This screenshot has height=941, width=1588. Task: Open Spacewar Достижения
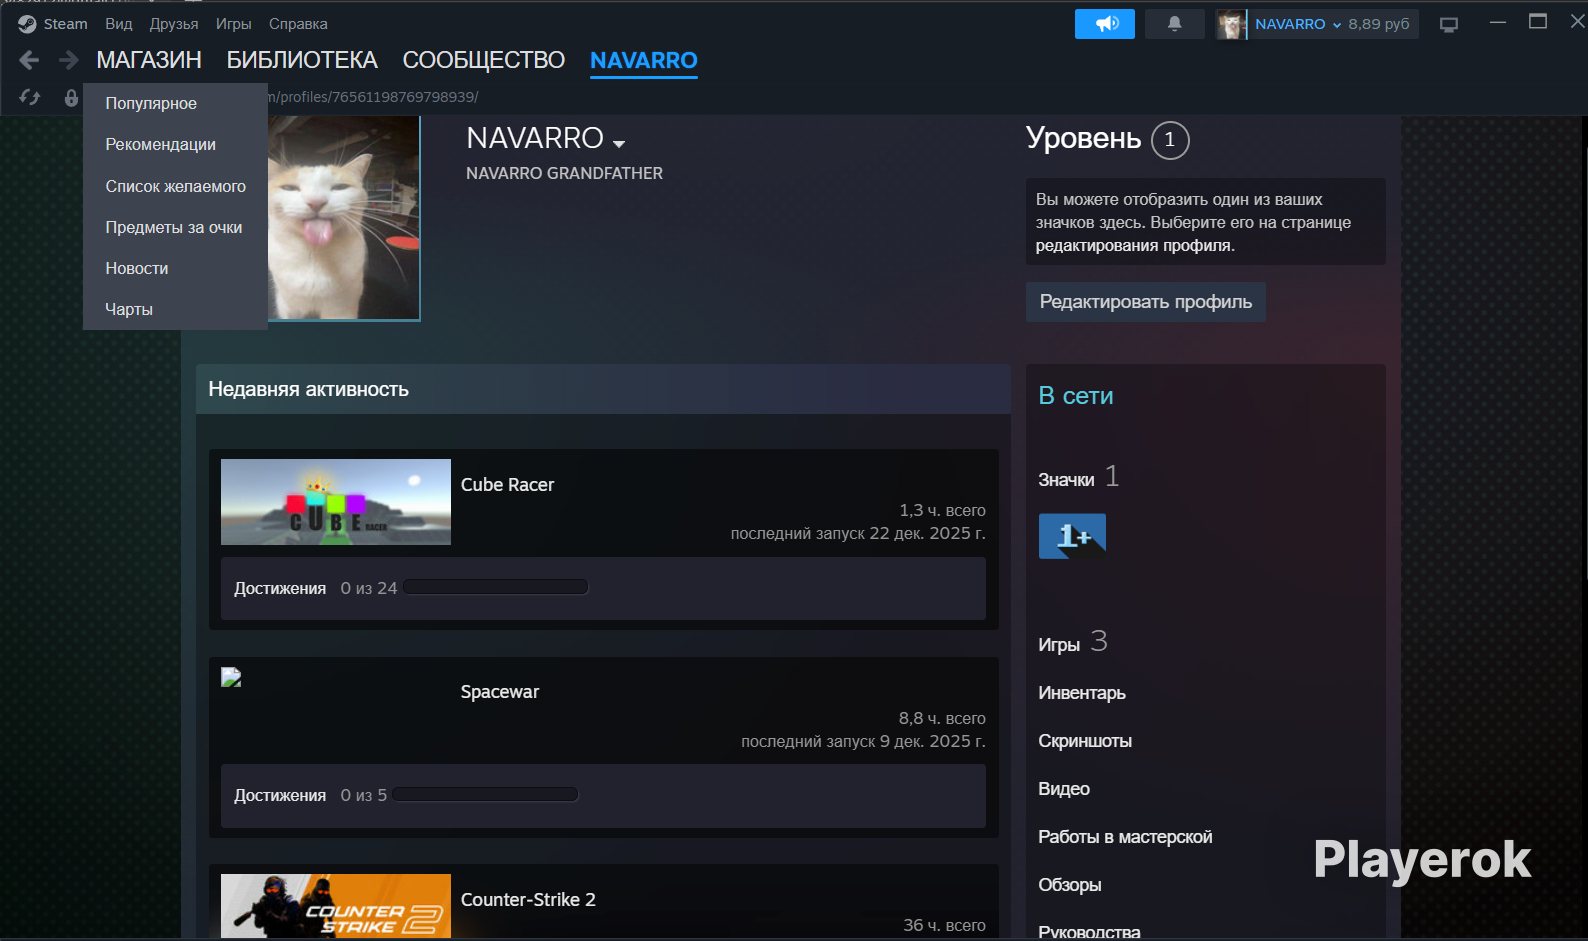(280, 796)
